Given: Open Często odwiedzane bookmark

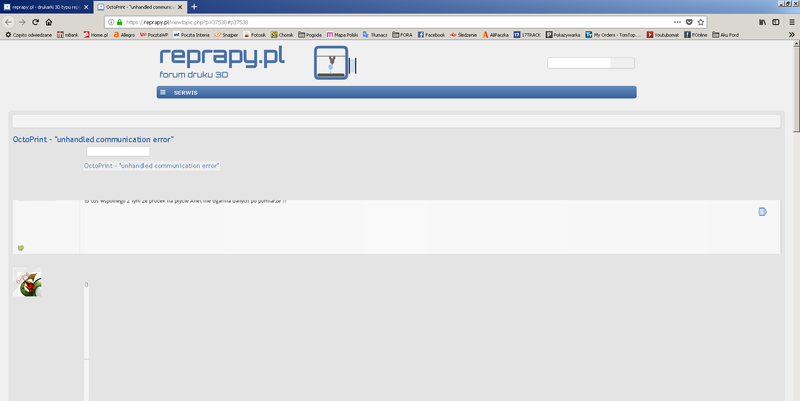Looking at the screenshot, I should [29, 35].
